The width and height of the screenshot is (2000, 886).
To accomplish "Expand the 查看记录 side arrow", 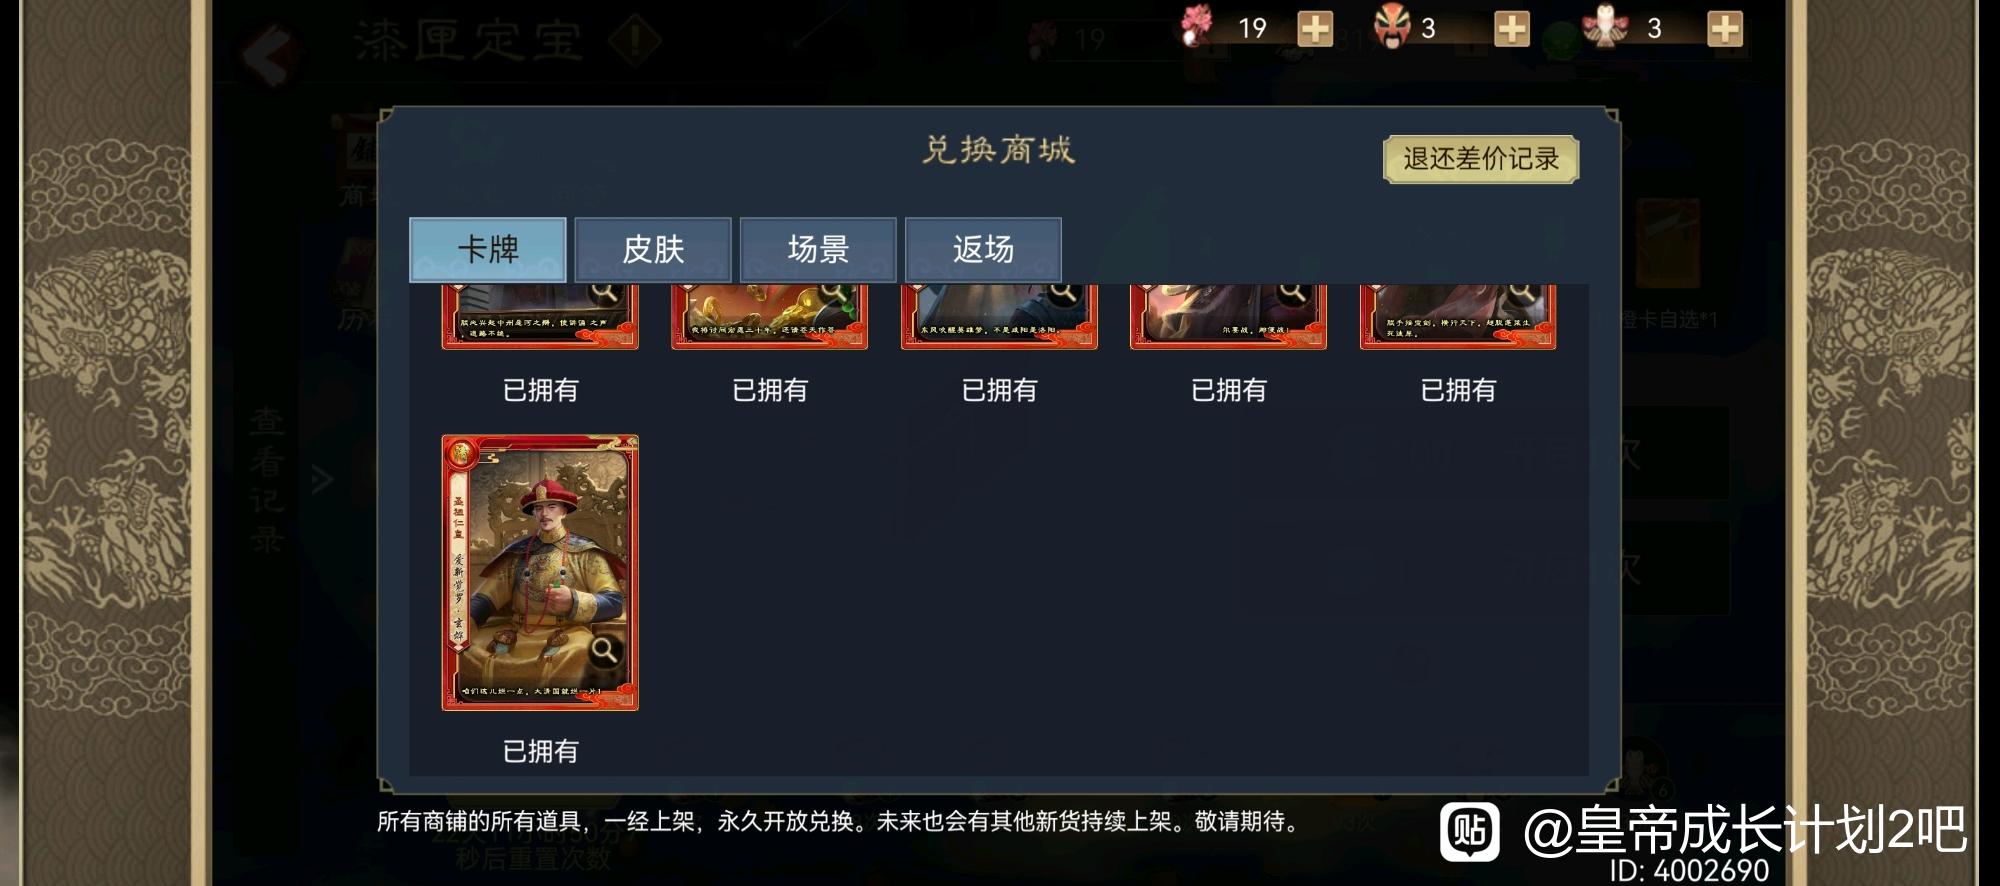I will (322, 481).
